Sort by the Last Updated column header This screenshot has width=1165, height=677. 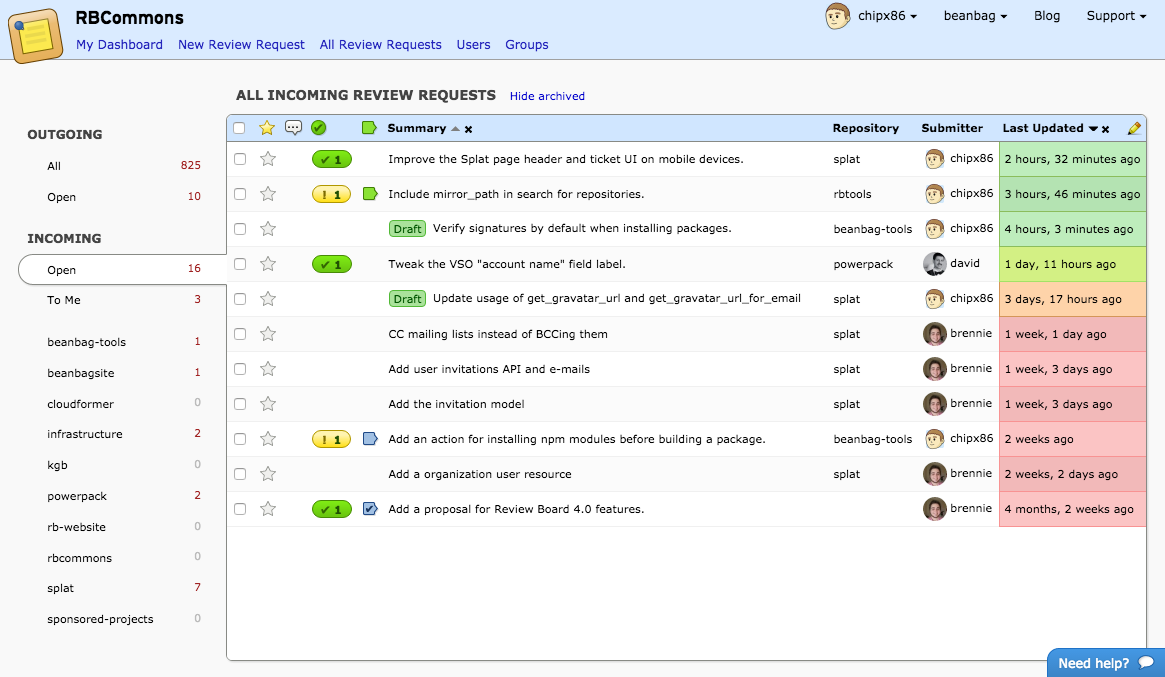click(x=1043, y=128)
